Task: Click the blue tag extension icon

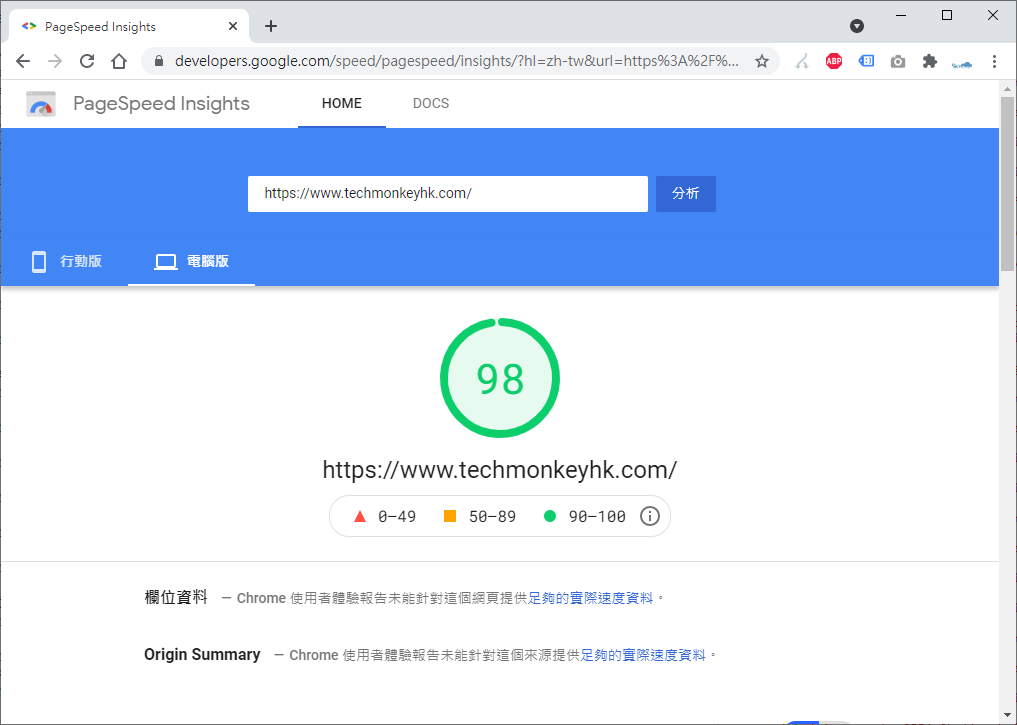Action: [866, 61]
